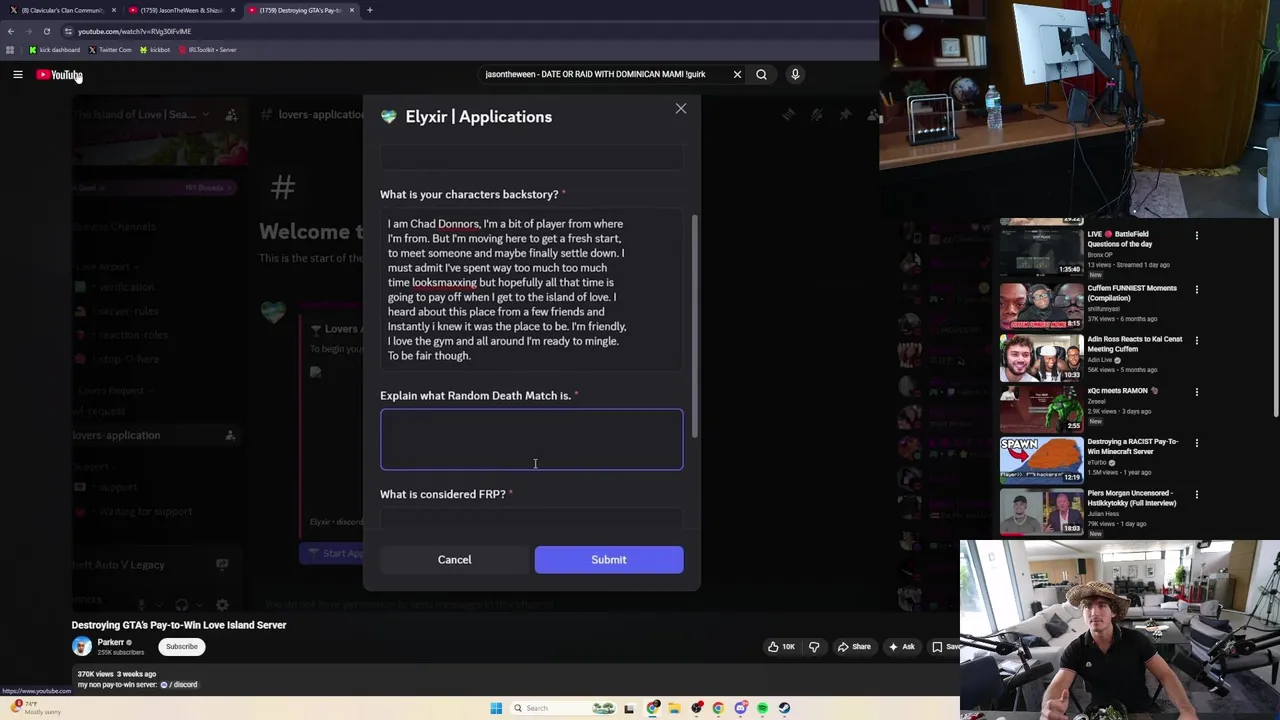Open options for Piers Morgan Uncensored video

[1197, 494]
